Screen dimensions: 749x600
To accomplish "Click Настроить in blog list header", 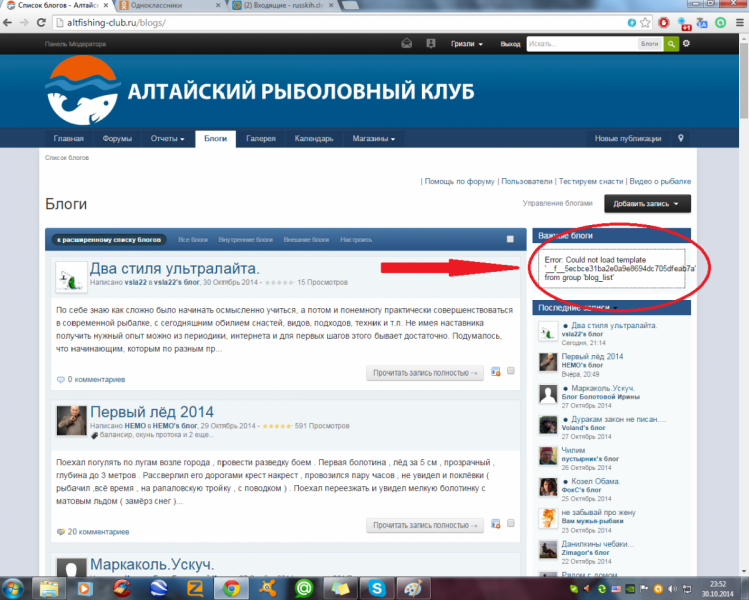I will 356,239.
